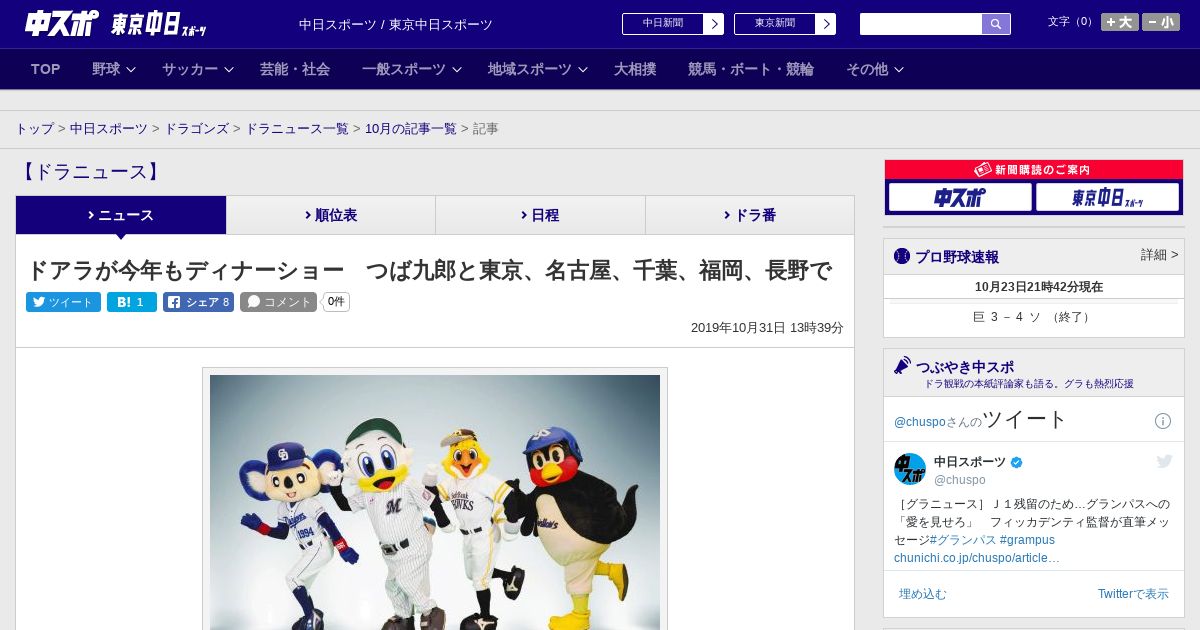The height and width of the screenshot is (630, 1200).
Task: Follow the トップ breadcrumb link
Action: tap(34, 129)
